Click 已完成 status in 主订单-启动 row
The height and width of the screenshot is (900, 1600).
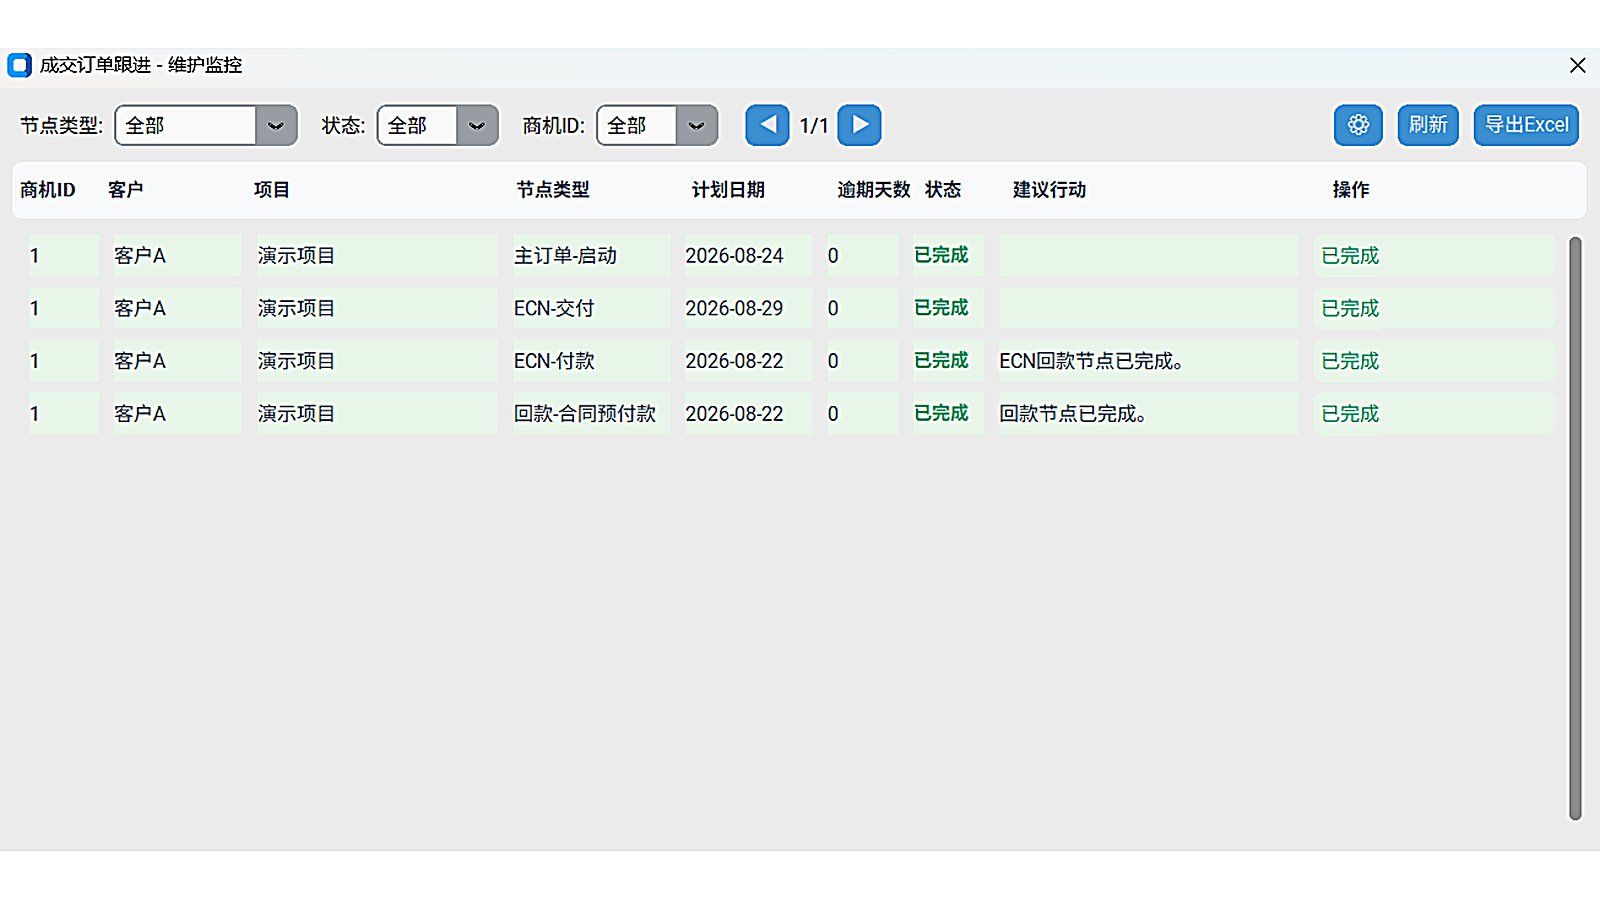(941, 255)
